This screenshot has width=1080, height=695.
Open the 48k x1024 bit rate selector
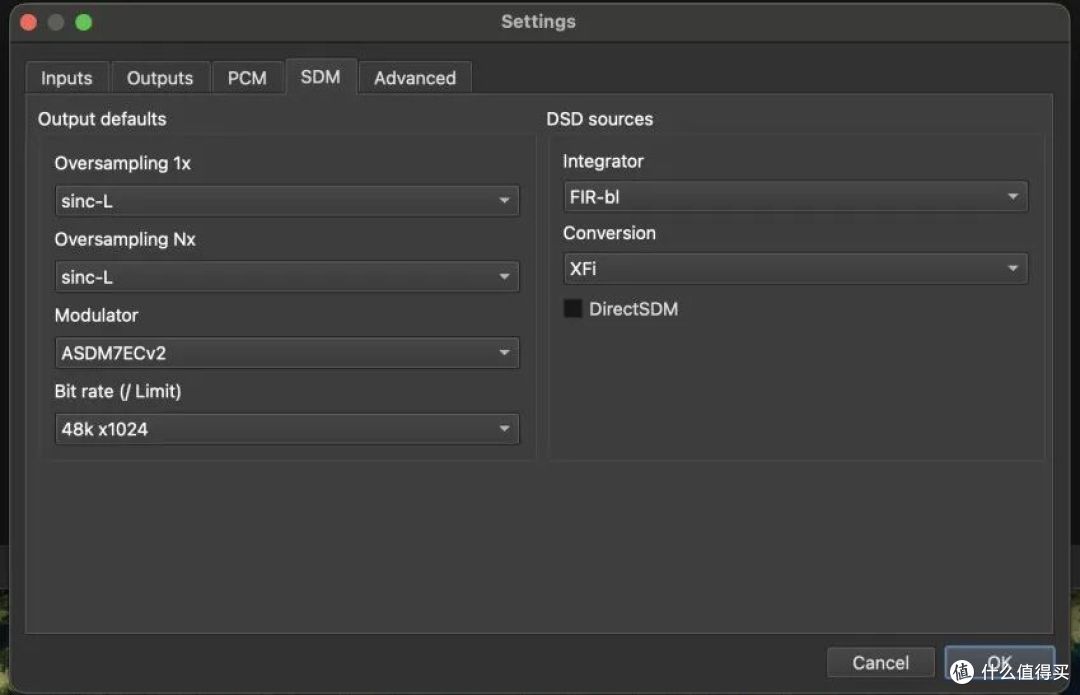pyautogui.click(x=287, y=429)
